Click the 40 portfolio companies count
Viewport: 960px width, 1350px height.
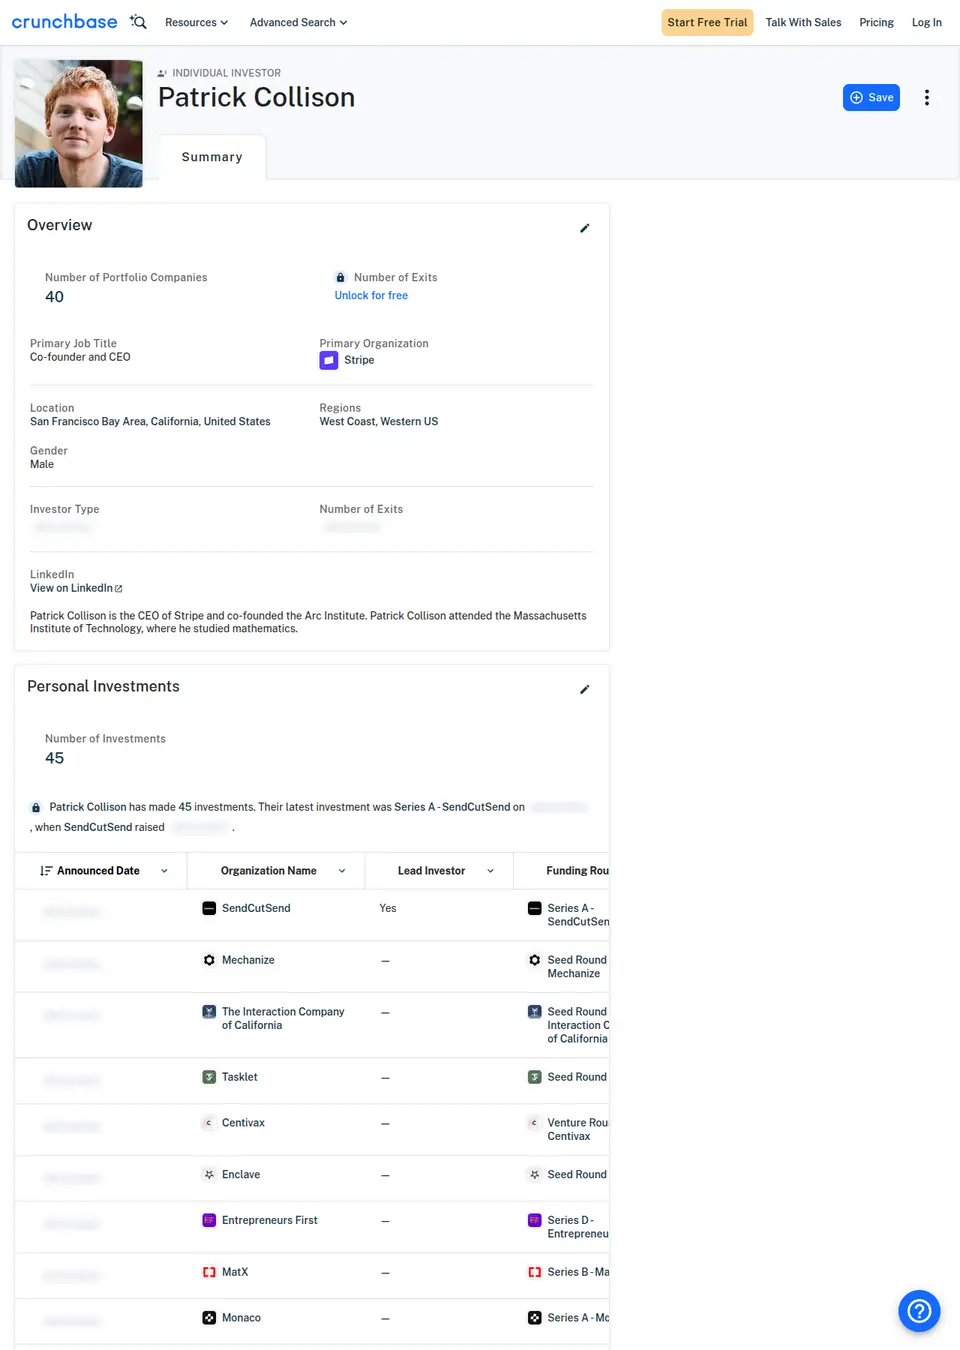pos(55,297)
